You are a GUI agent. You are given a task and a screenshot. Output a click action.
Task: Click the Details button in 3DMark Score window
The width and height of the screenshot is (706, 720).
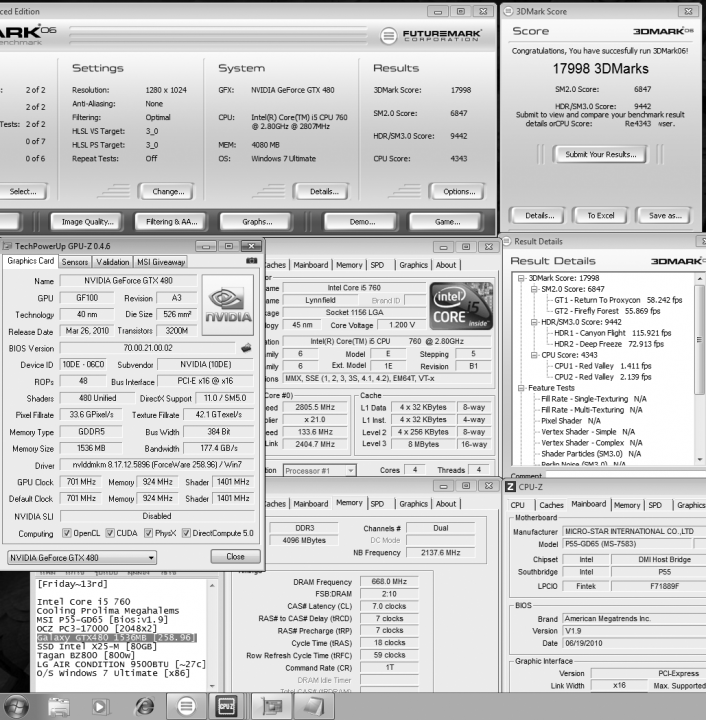click(539, 215)
